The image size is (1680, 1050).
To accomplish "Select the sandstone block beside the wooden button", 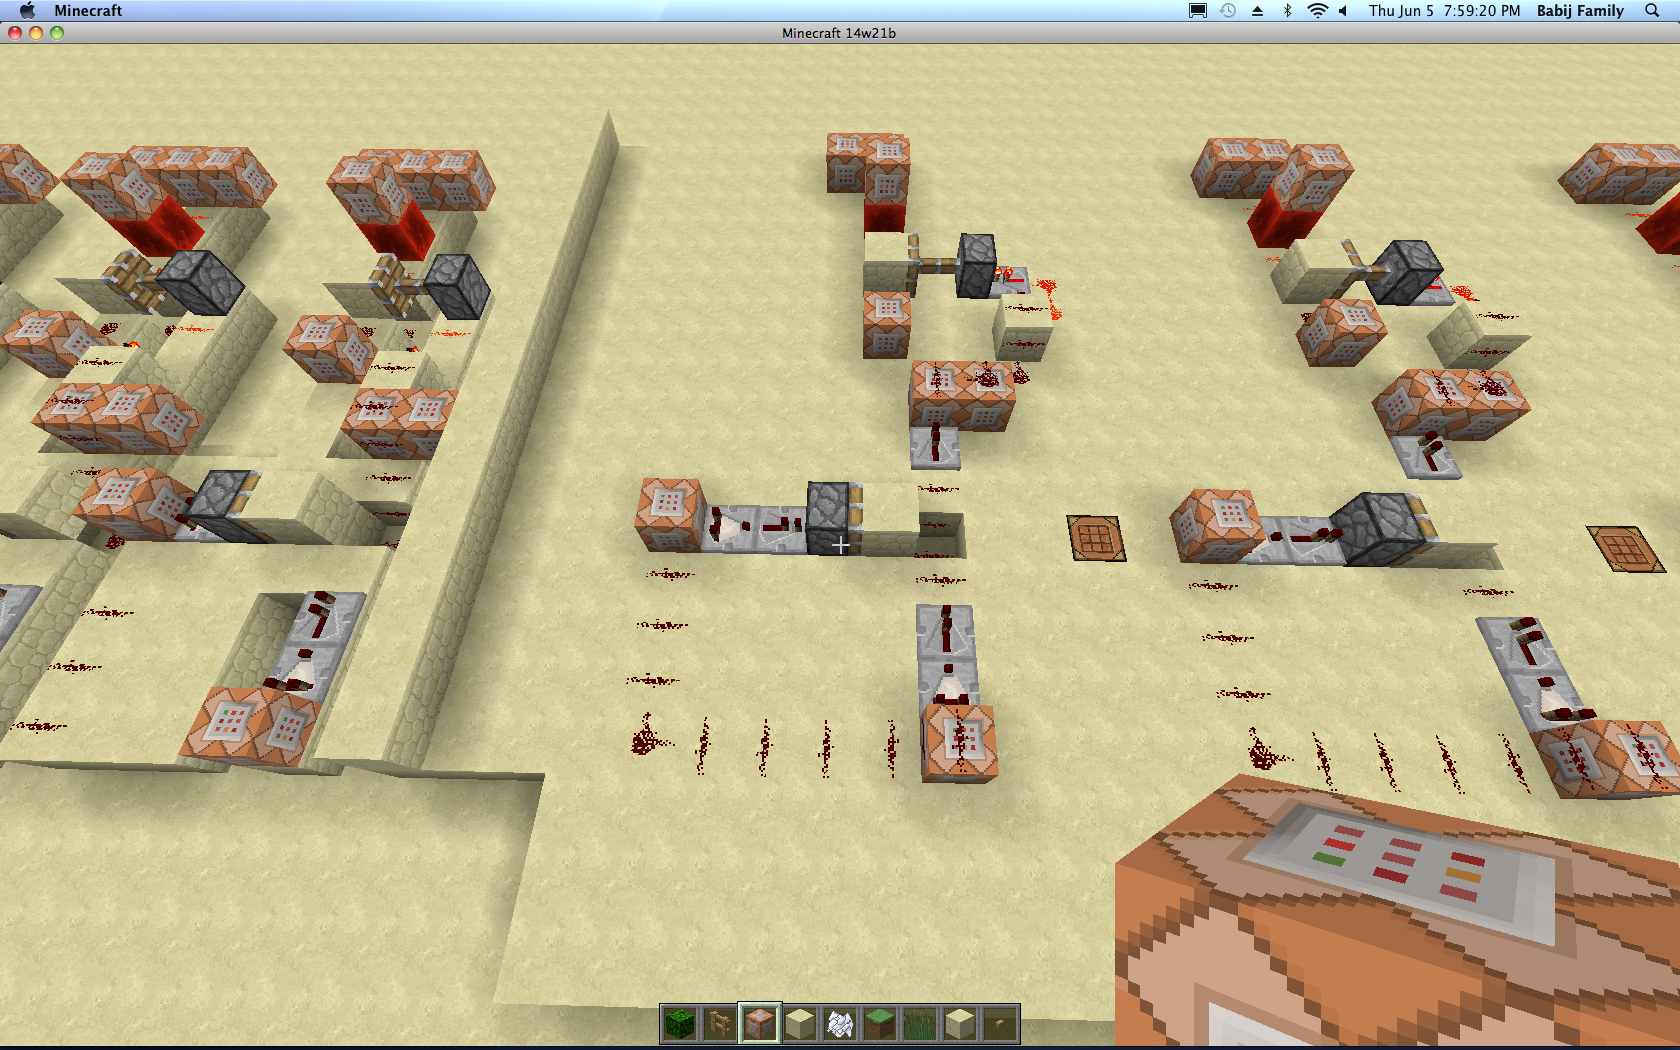I will pos(960,1024).
